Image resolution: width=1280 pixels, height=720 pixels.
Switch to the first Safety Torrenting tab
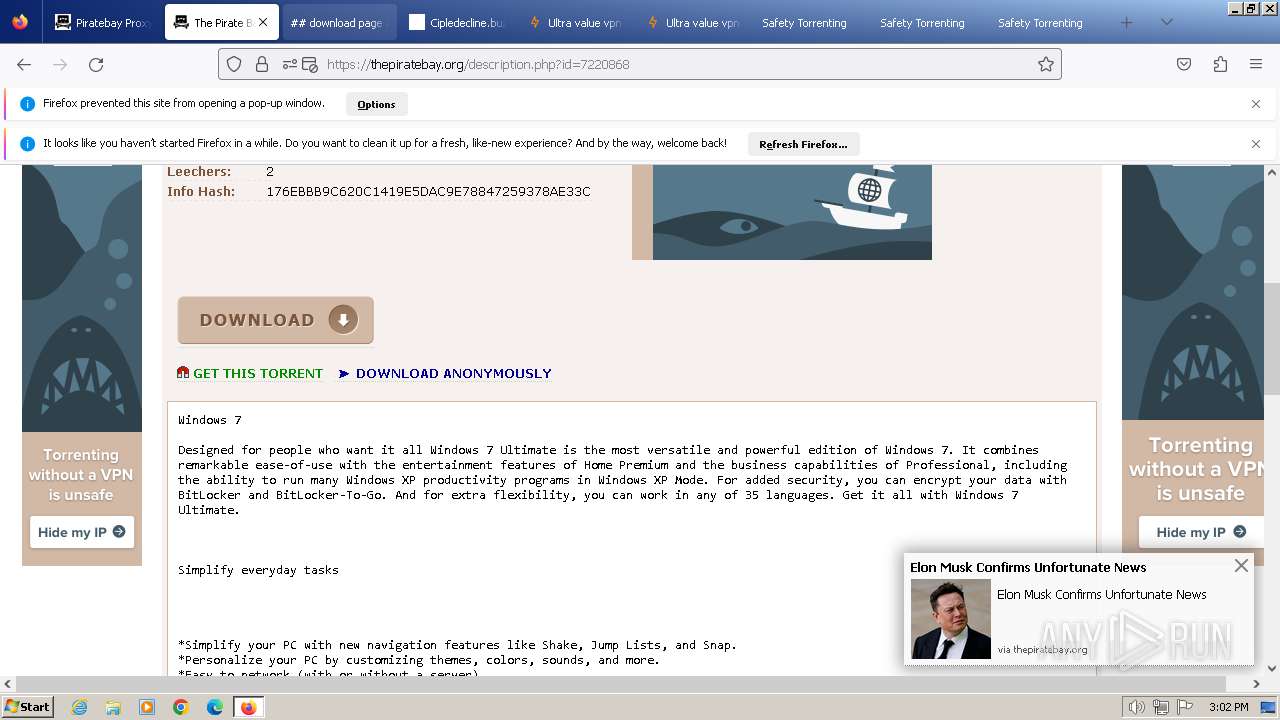pos(811,22)
